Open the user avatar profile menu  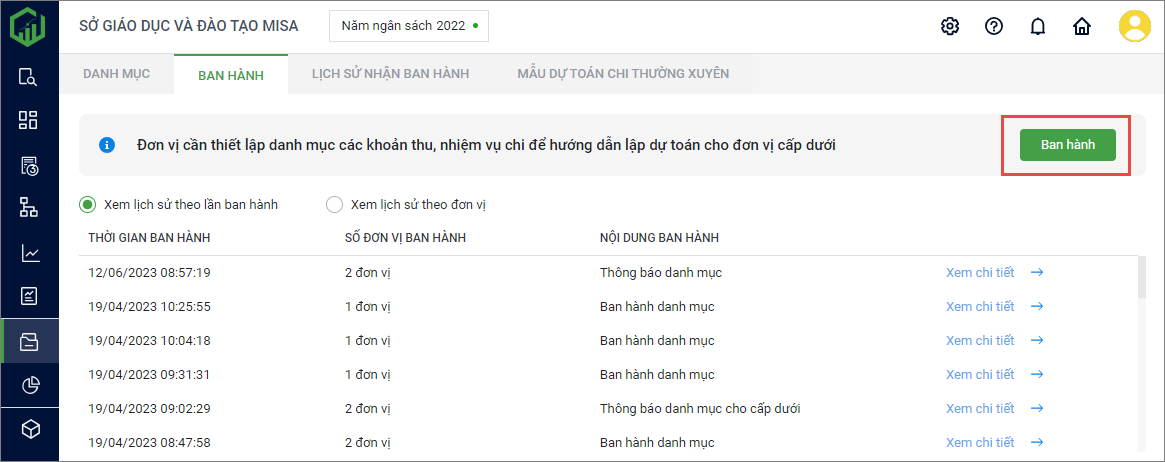point(1134,26)
